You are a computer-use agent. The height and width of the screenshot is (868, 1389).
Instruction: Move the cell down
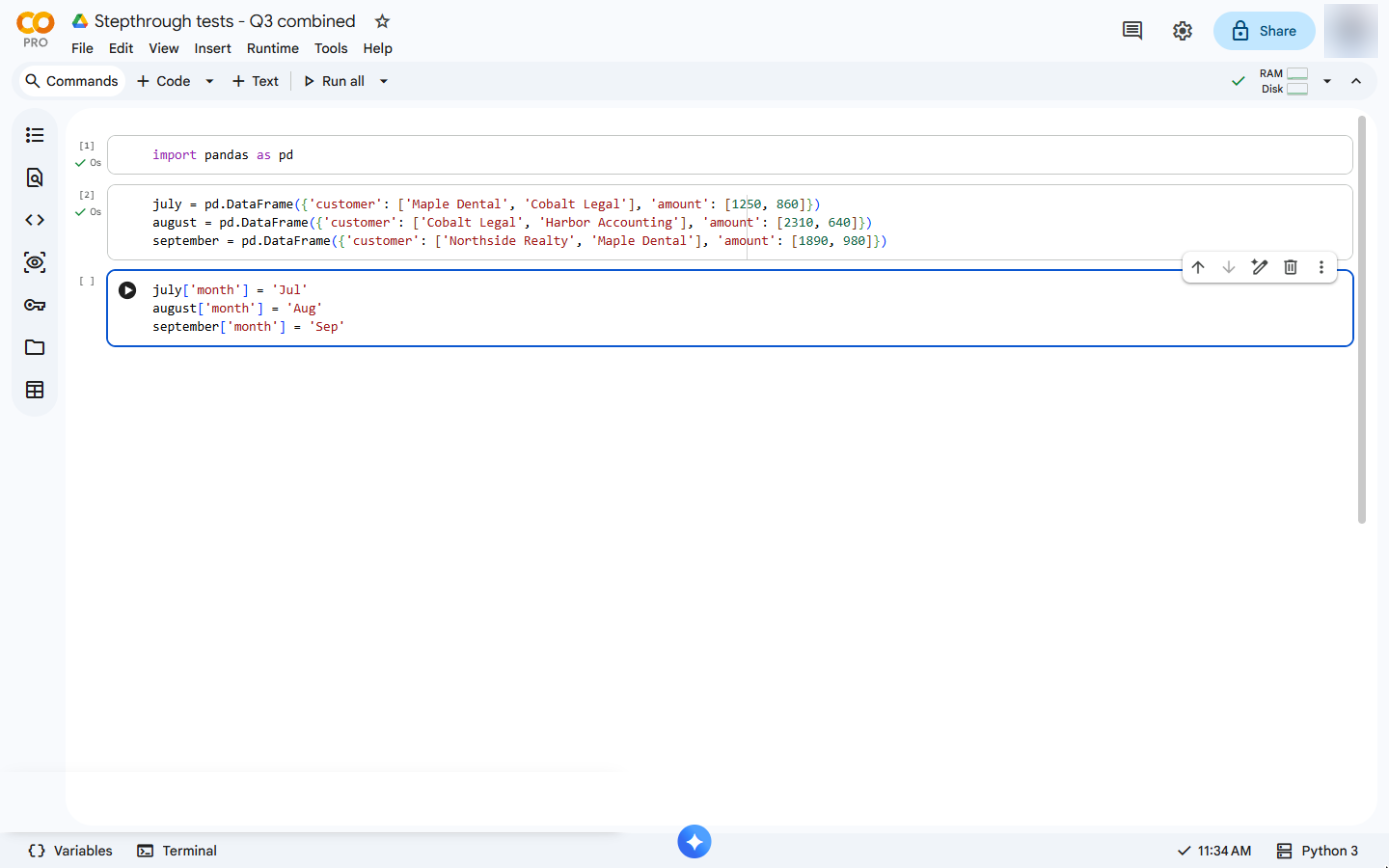coord(1229,267)
